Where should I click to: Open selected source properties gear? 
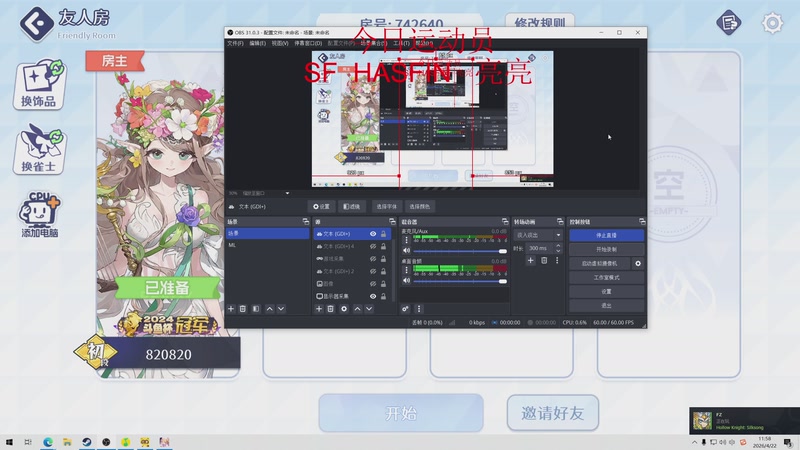pos(344,309)
